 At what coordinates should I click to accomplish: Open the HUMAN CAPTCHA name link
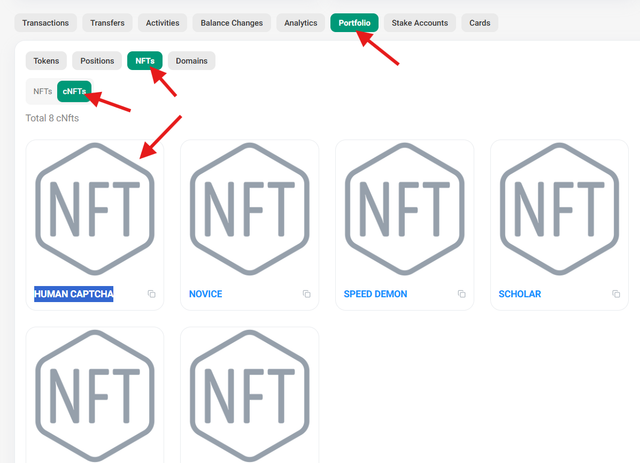pyautogui.click(x=74, y=294)
